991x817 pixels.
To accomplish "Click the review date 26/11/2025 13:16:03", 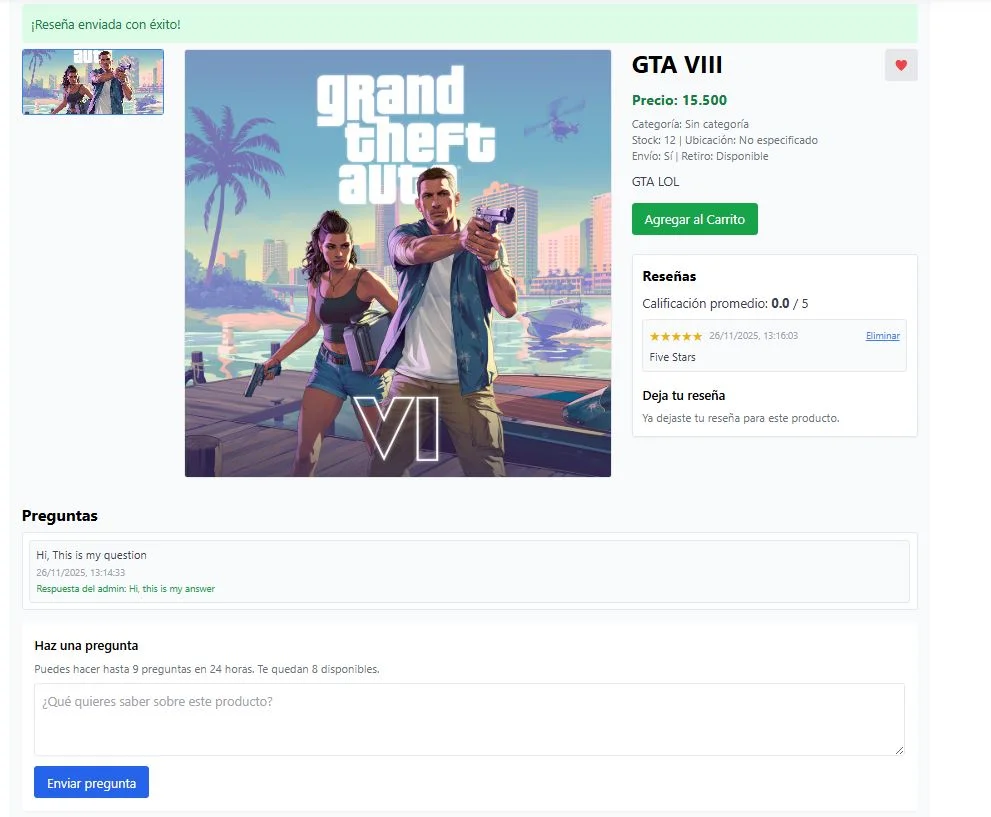I will click(x=753, y=336).
